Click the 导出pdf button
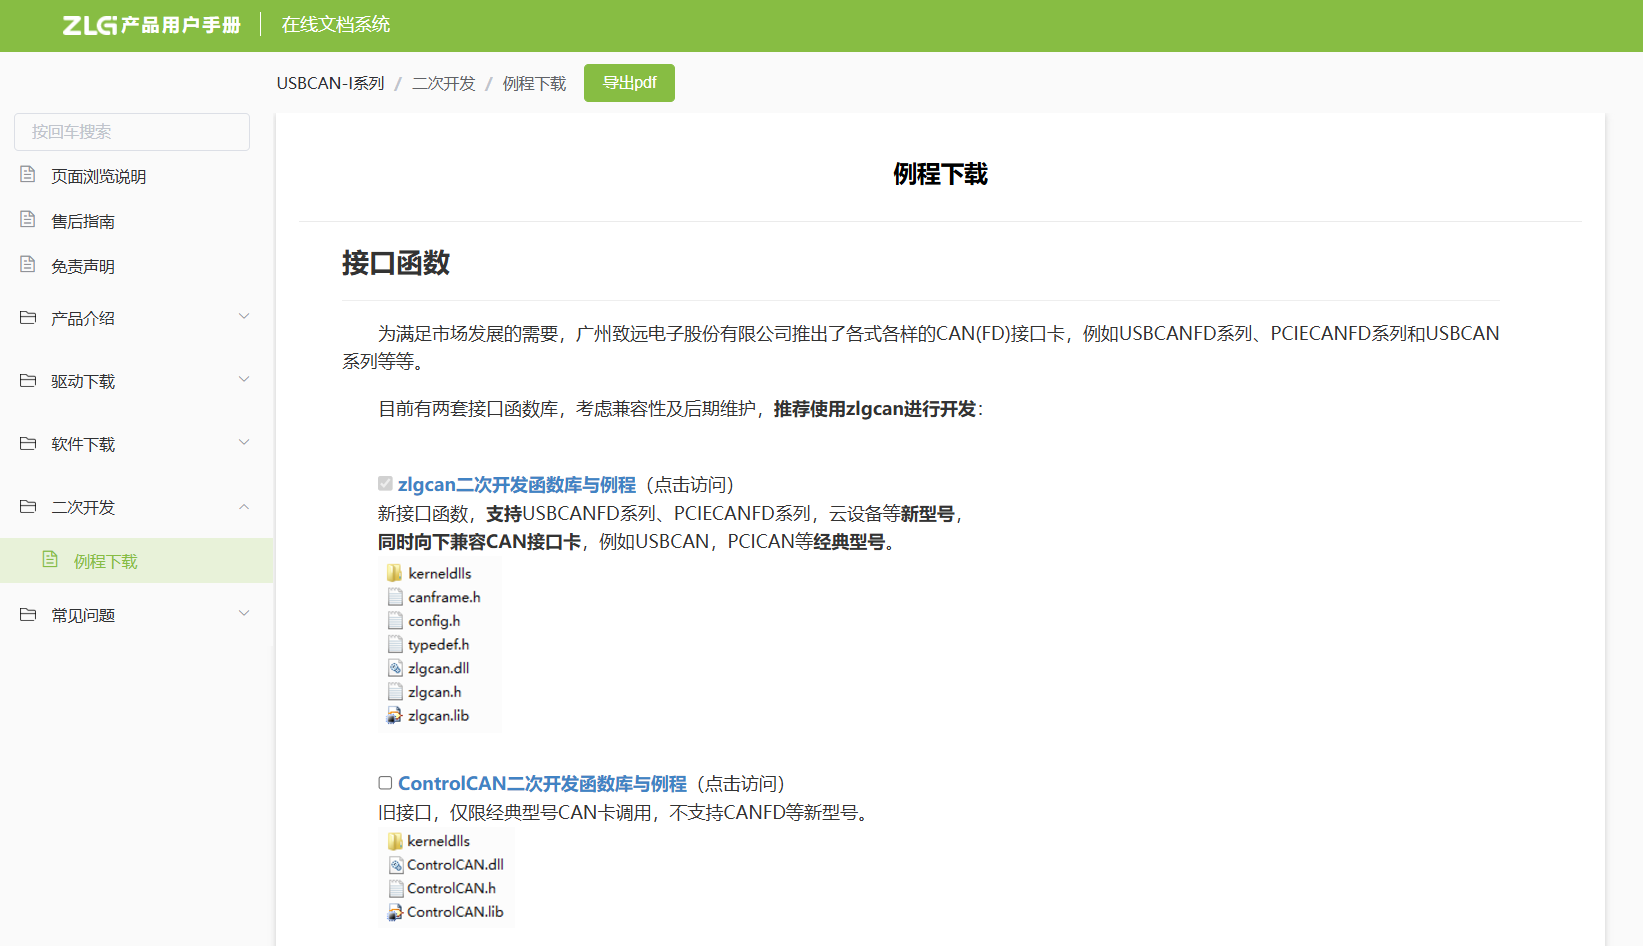 [x=629, y=83]
